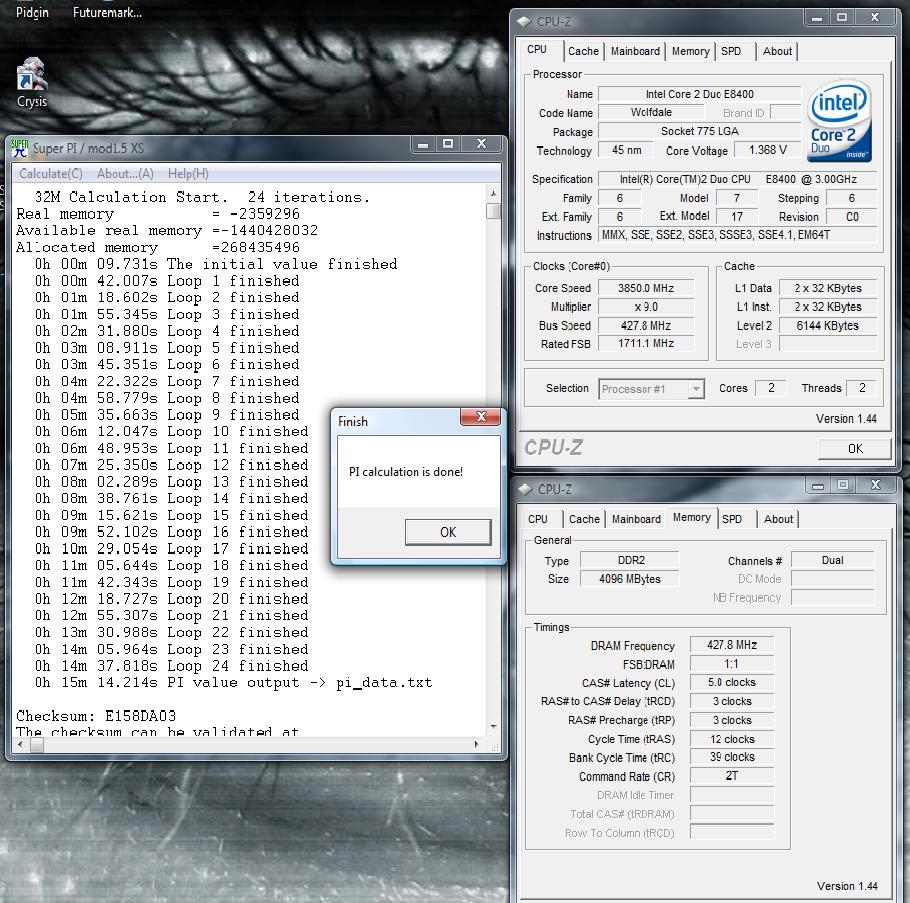The height and width of the screenshot is (903, 910).
Task: Click the Bus Speed value 427.8 MHz
Action: point(645,326)
